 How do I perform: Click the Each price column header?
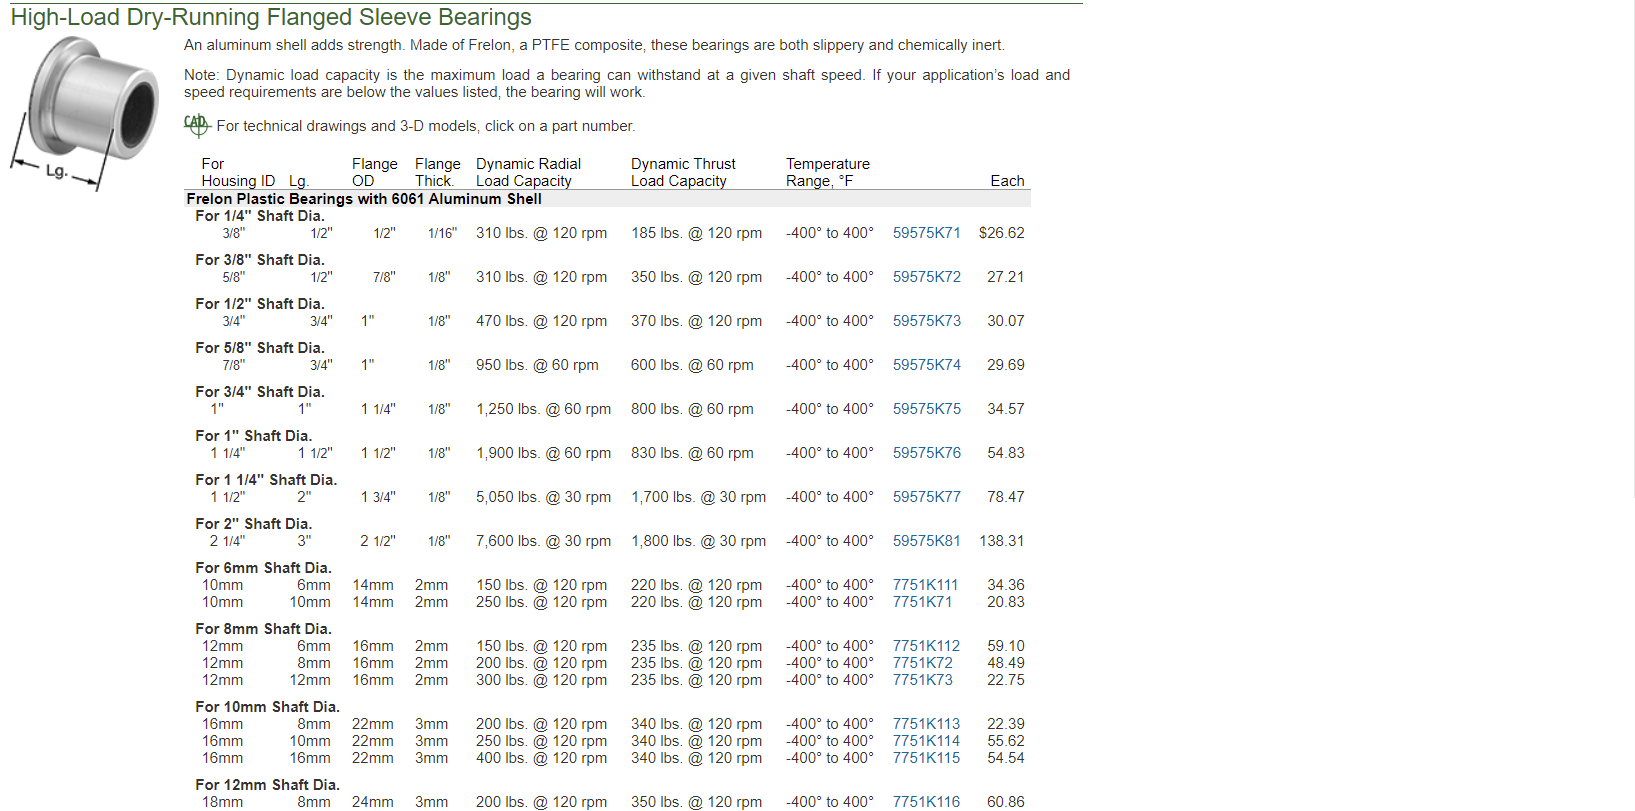[1007, 181]
